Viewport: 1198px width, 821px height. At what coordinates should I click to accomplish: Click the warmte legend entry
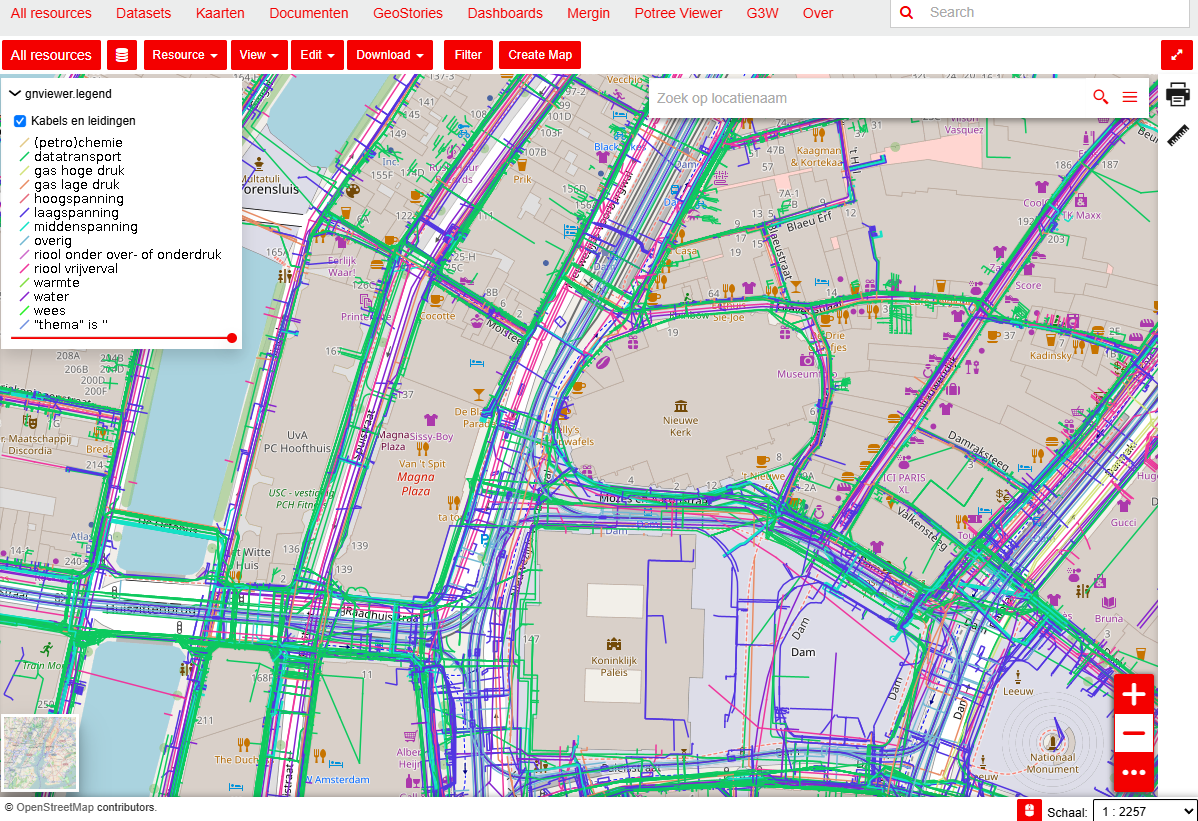click(57, 283)
